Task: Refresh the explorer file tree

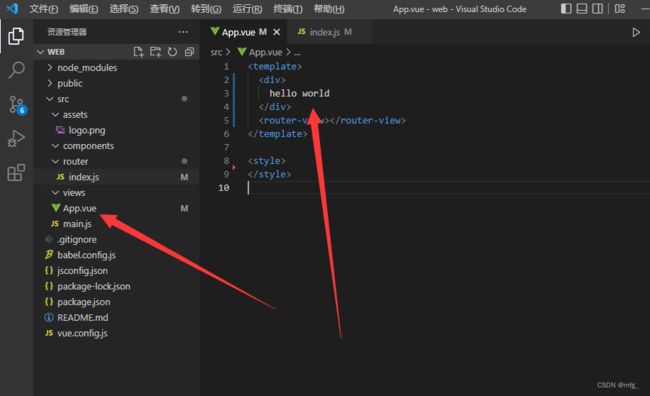Action: pyautogui.click(x=172, y=52)
